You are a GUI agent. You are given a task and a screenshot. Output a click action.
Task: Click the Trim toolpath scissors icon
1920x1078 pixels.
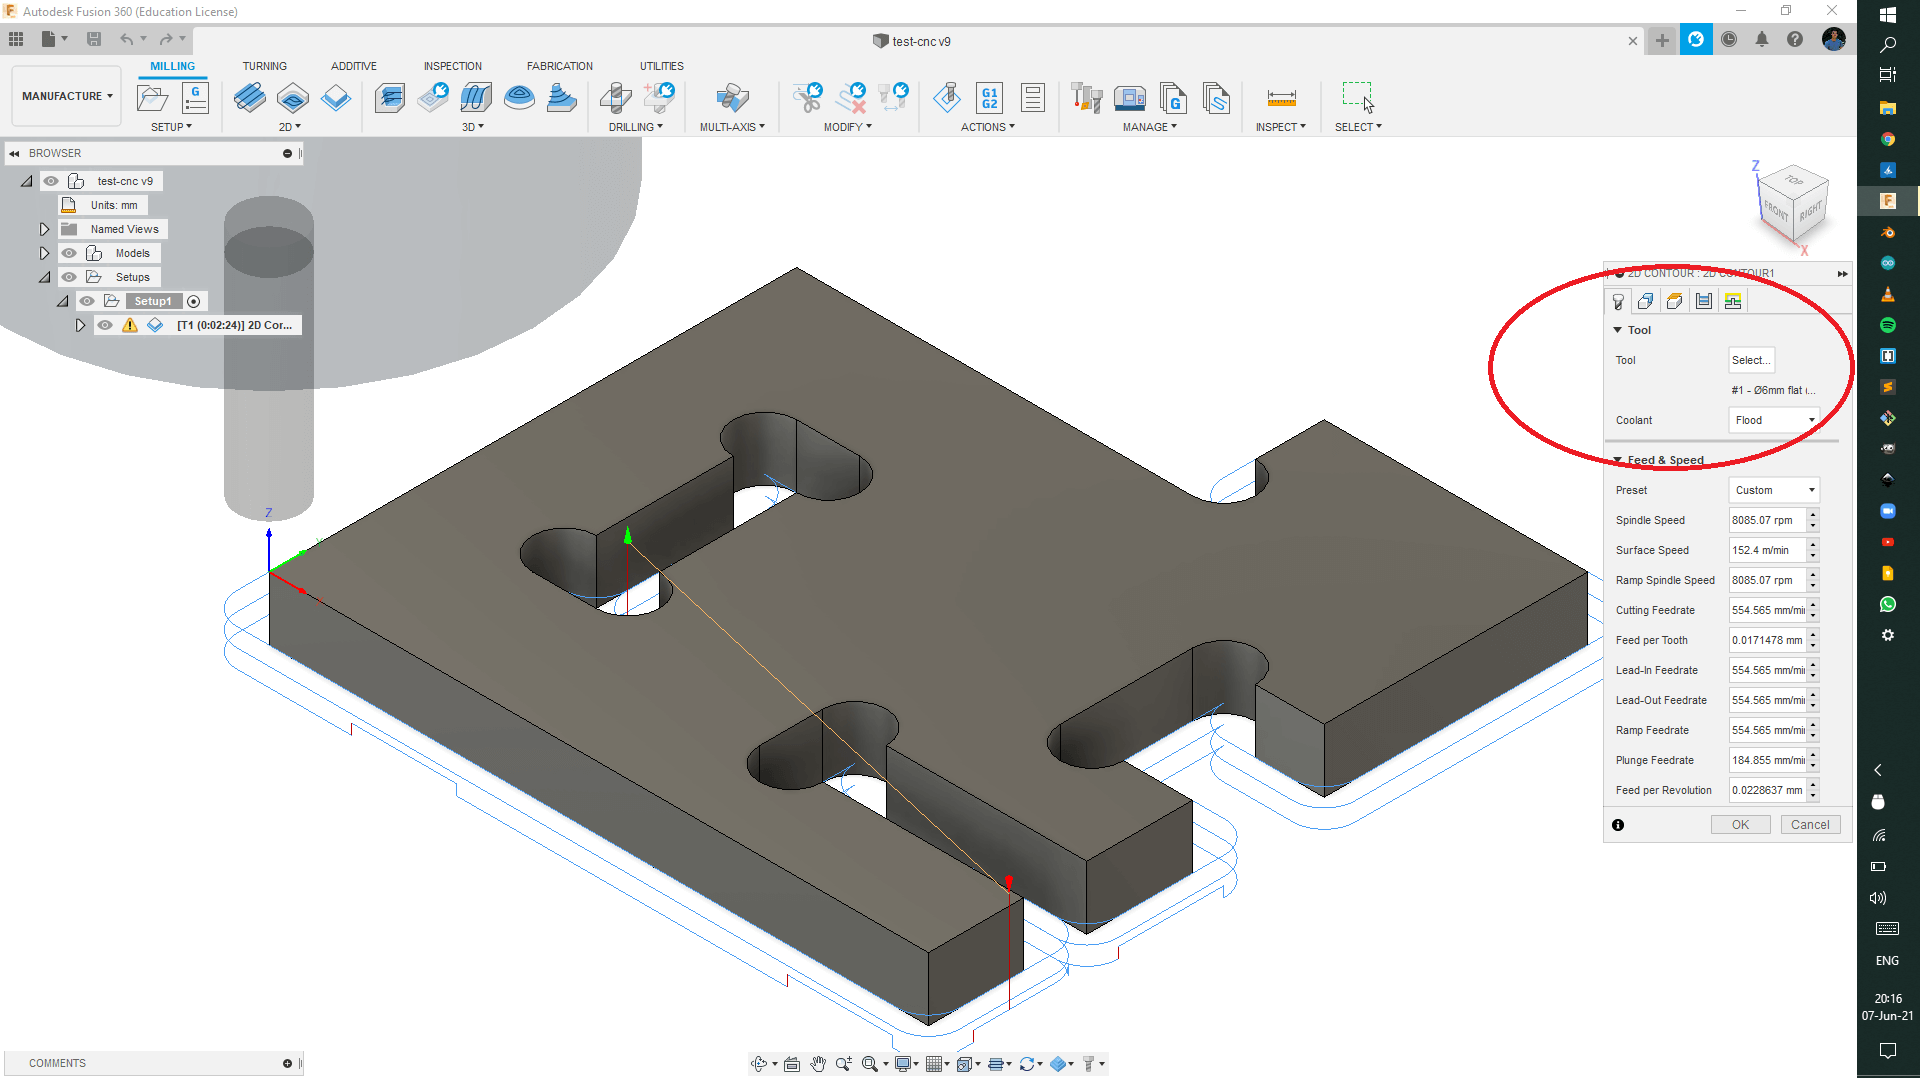[807, 98]
